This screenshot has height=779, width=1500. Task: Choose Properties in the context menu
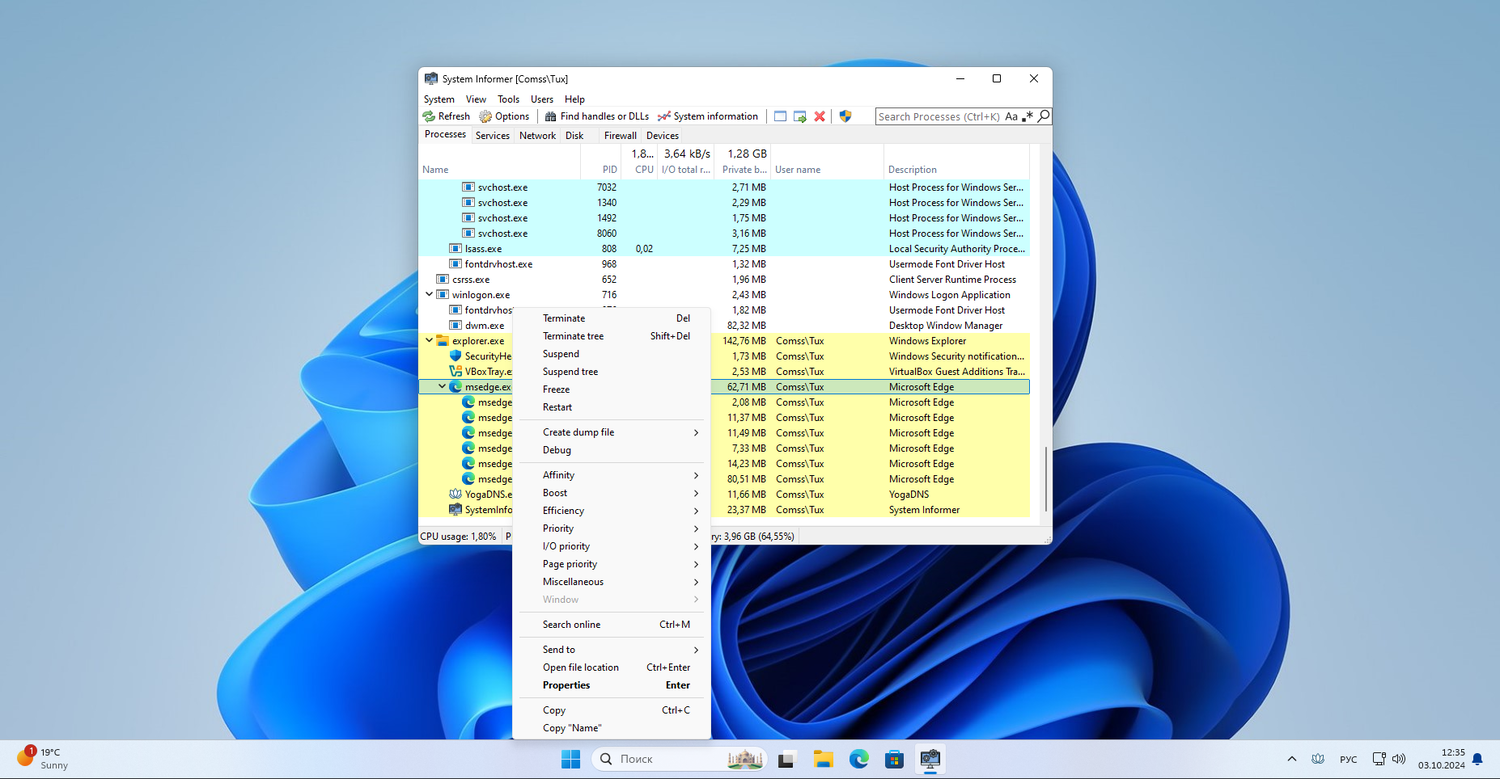(x=611, y=685)
